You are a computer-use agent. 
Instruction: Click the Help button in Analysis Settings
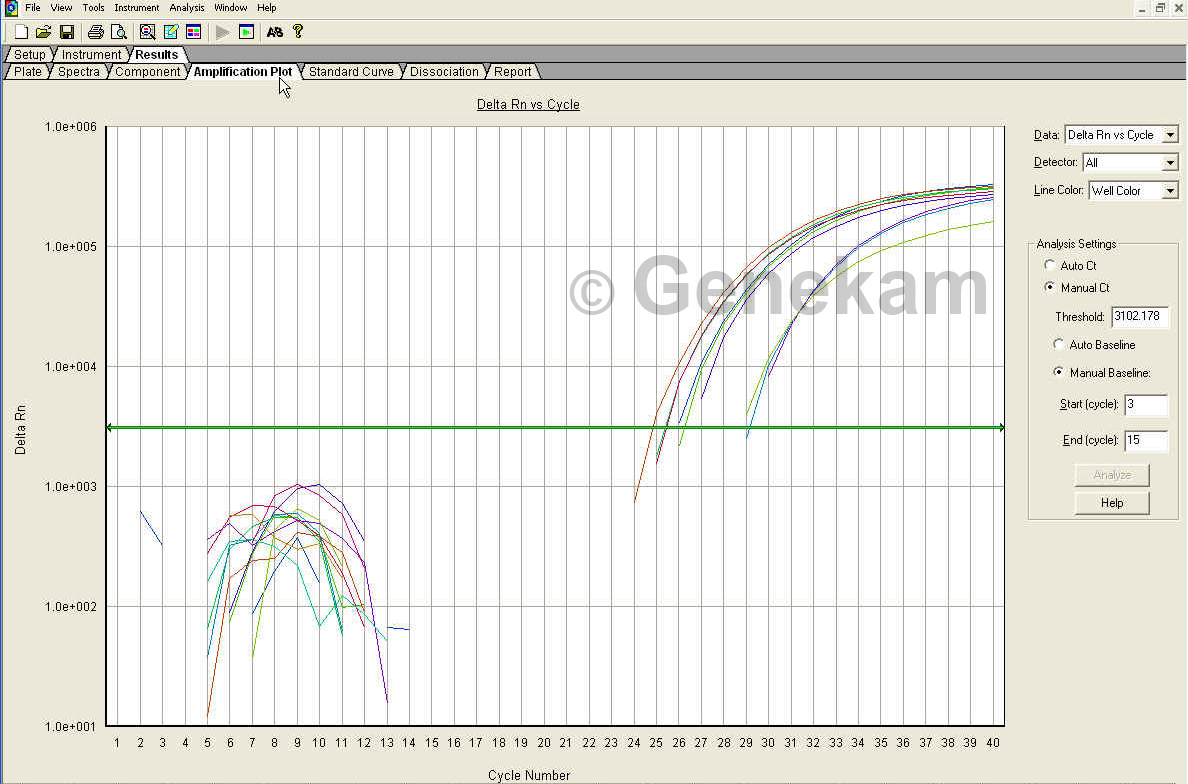tap(1111, 503)
